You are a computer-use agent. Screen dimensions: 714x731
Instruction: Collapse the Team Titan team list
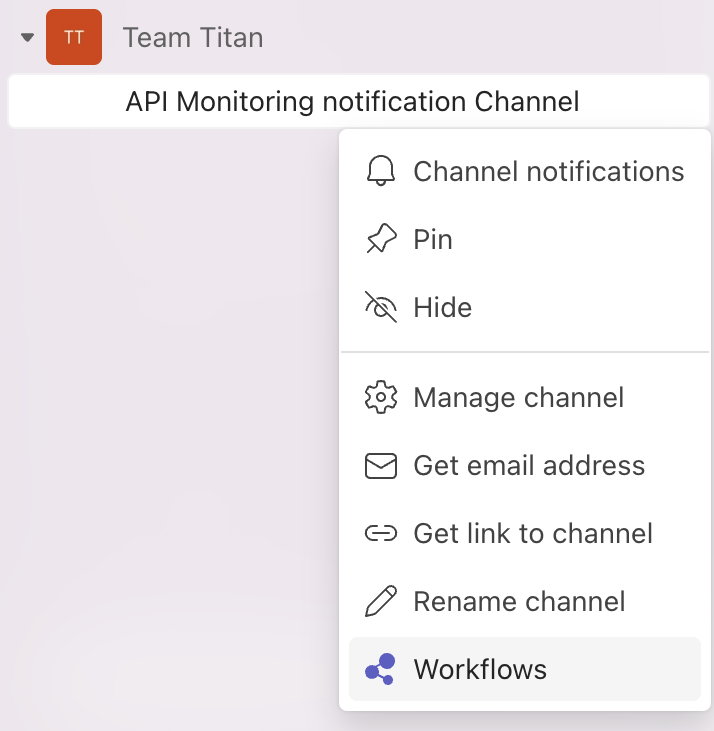coord(27,37)
